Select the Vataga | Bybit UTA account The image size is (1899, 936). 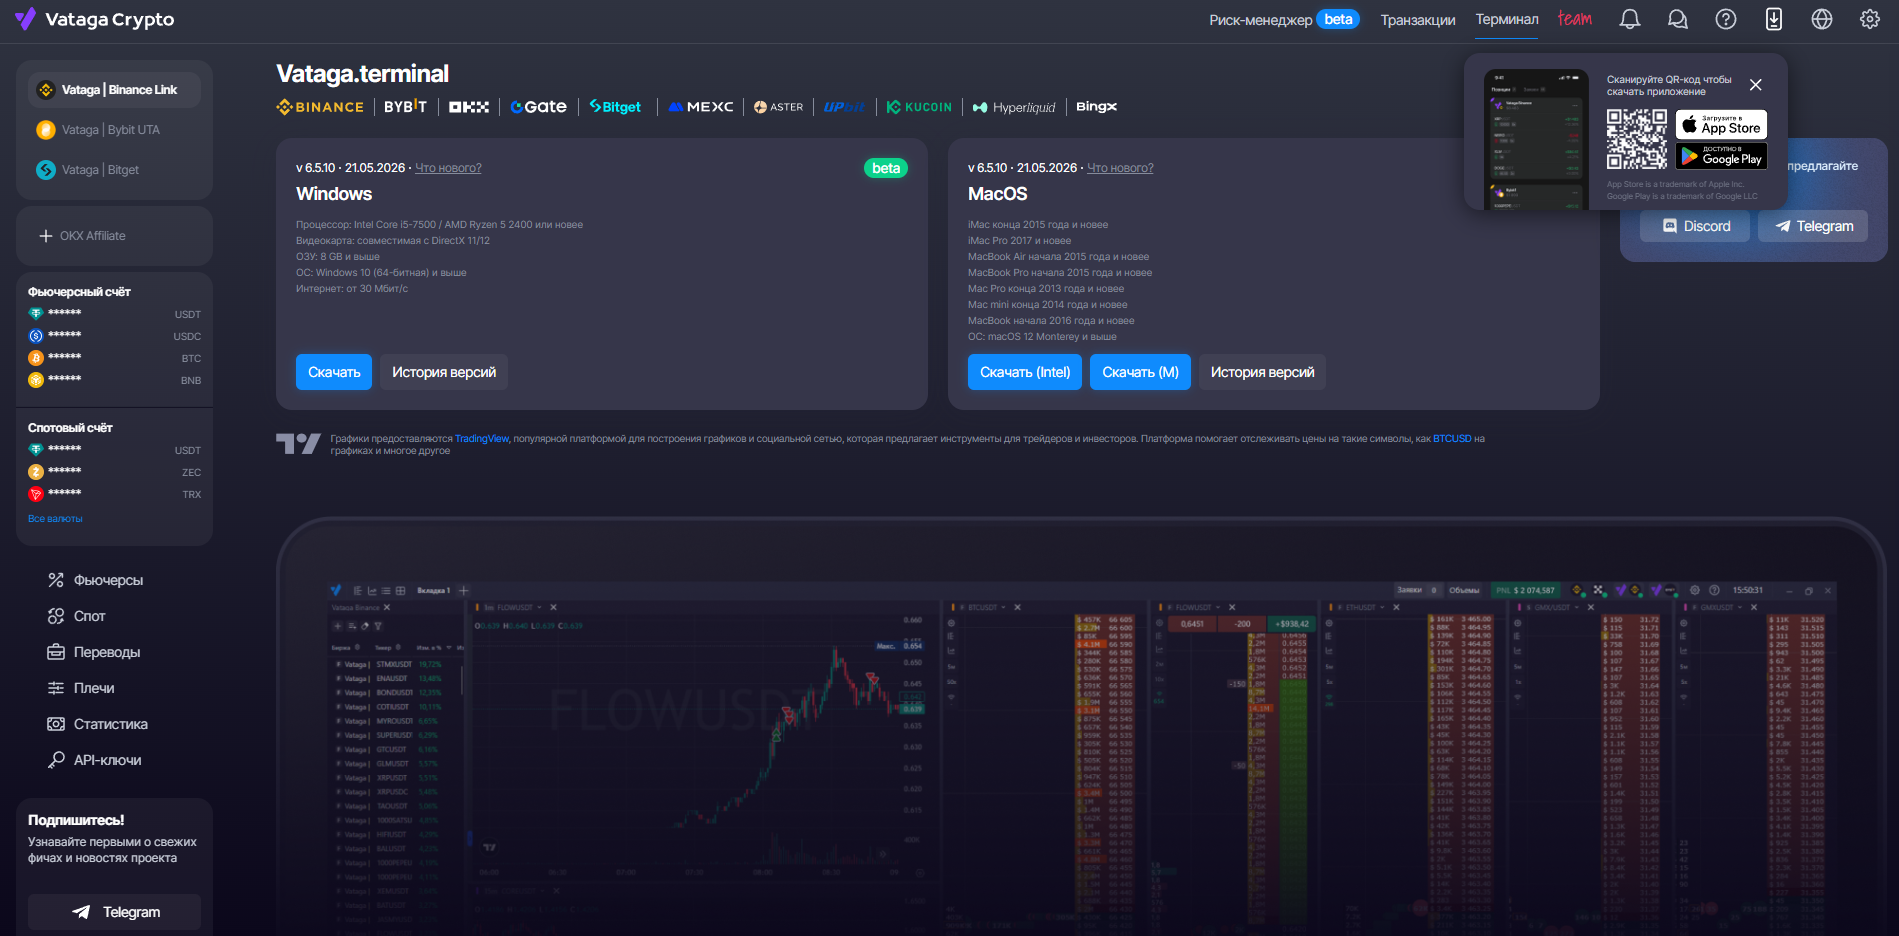pyautogui.click(x=114, y=130)
